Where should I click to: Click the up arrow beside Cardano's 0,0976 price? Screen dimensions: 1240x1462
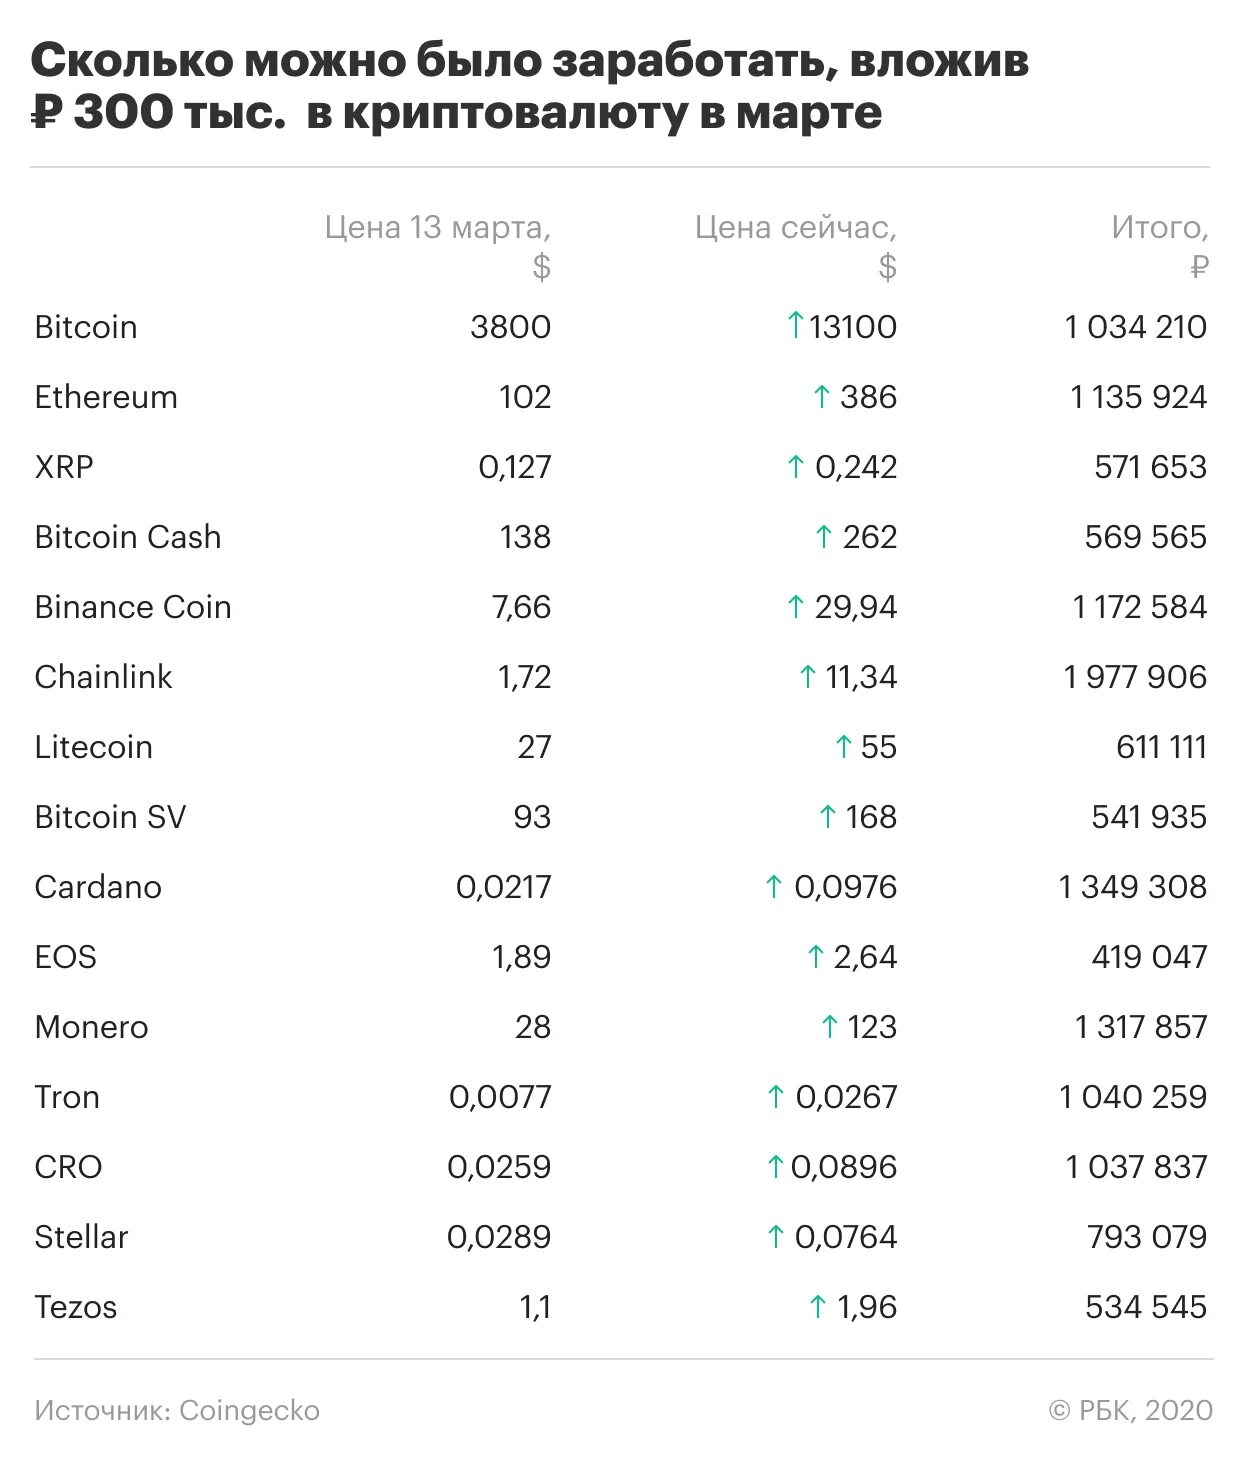pyautogui.click(x=773, y=887)
